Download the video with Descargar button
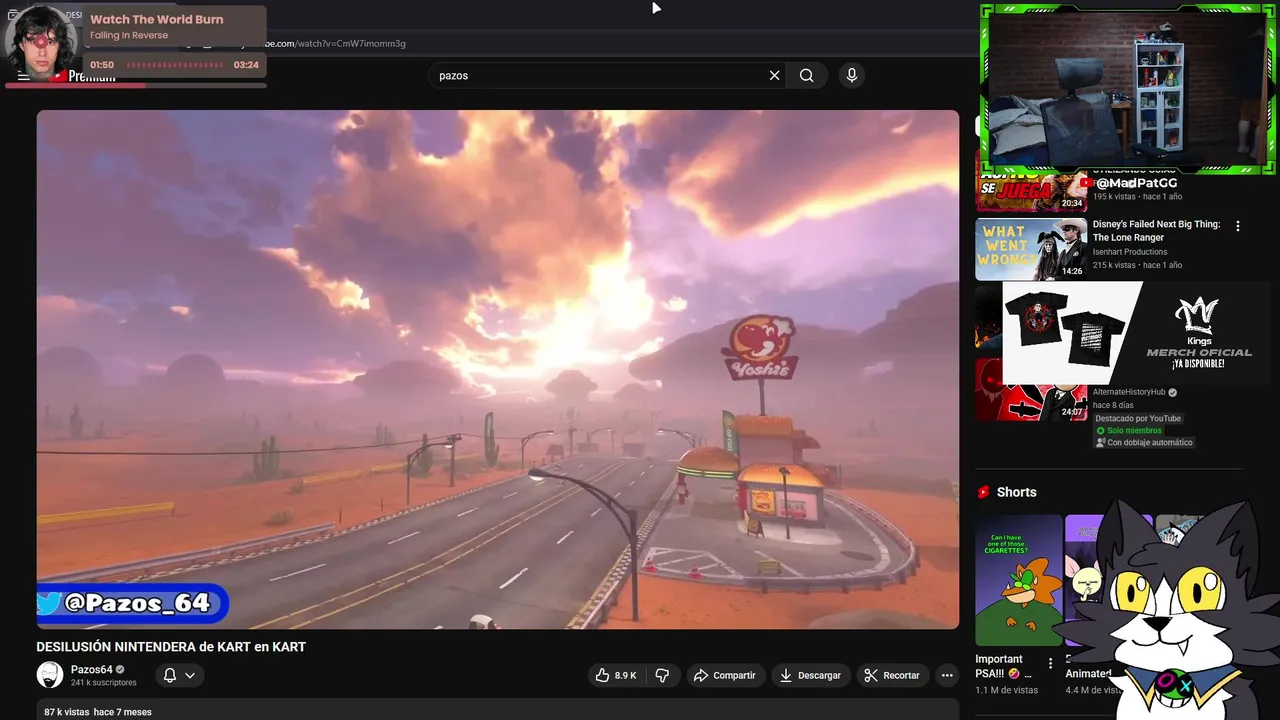The height and width of the screenshot is (720, 1280). [x=809, y=675]
